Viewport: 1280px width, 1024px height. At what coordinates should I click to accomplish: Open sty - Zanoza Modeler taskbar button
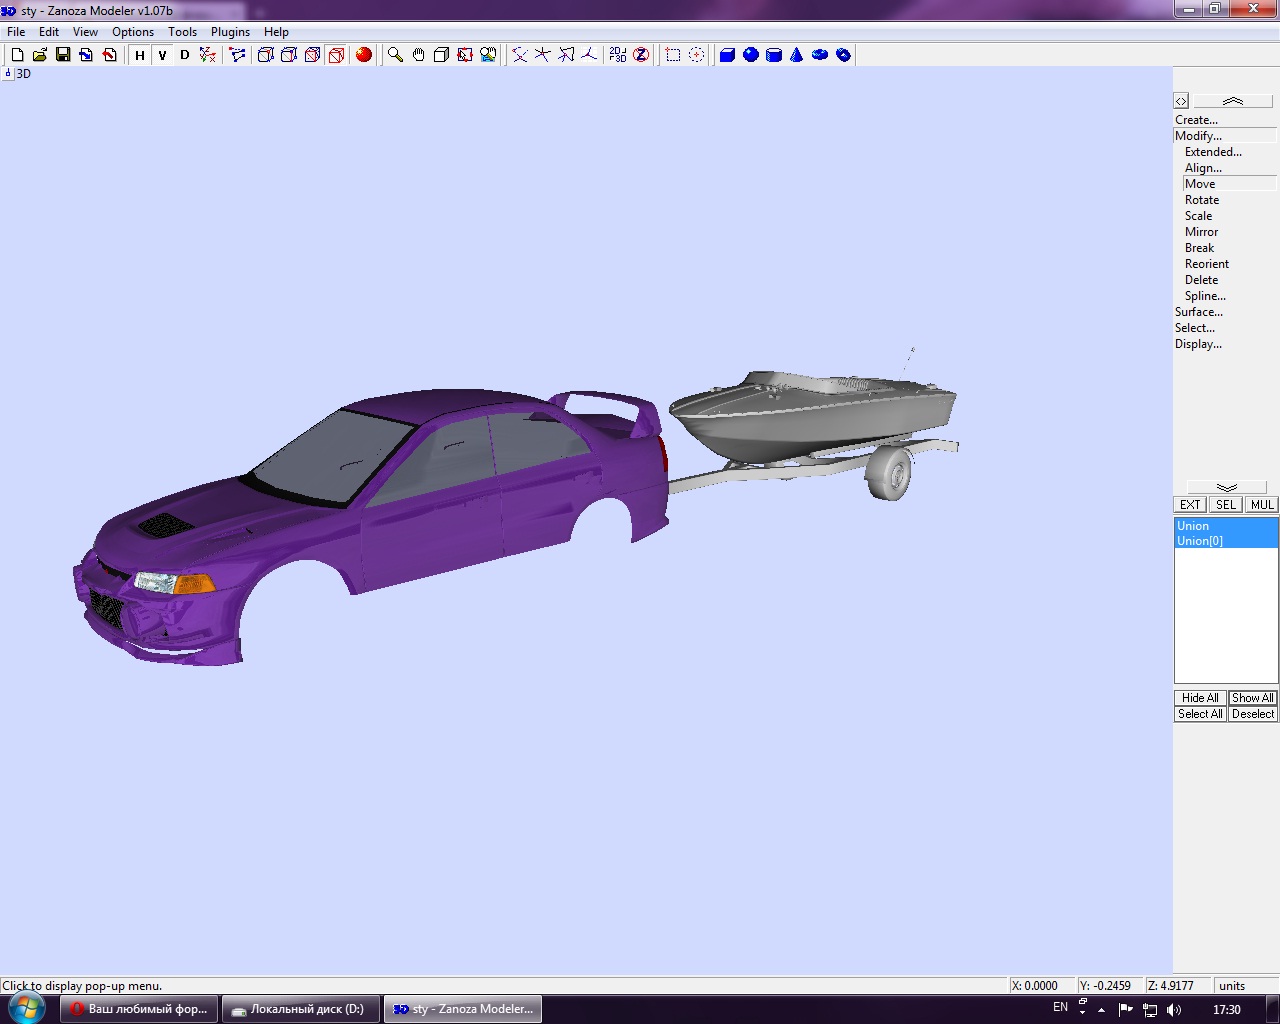point(463,1009)
